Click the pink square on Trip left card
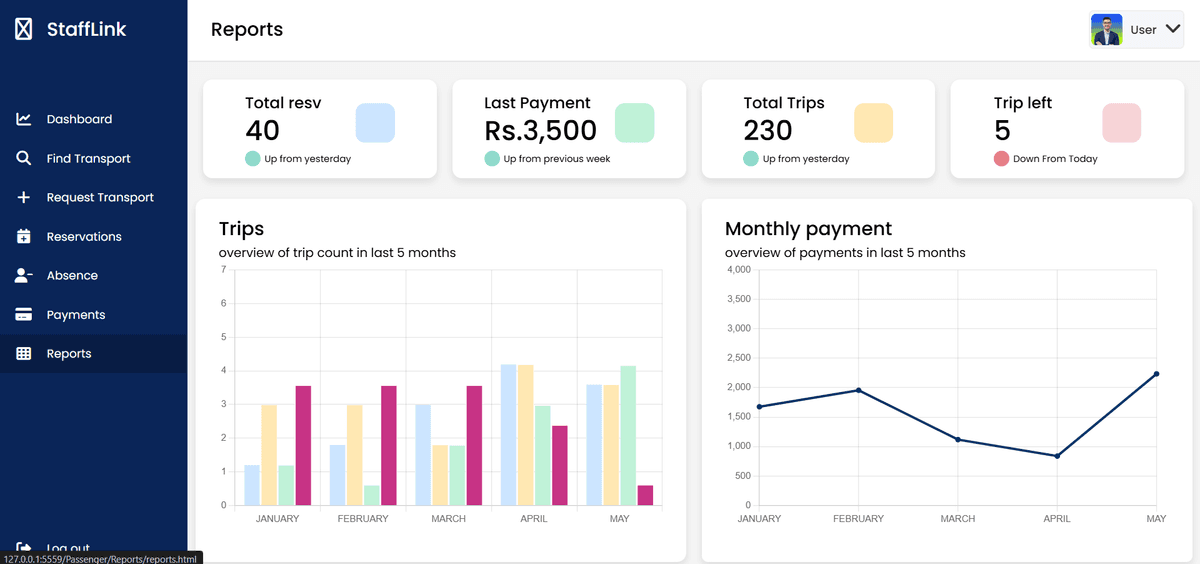 click(1121, 123)
